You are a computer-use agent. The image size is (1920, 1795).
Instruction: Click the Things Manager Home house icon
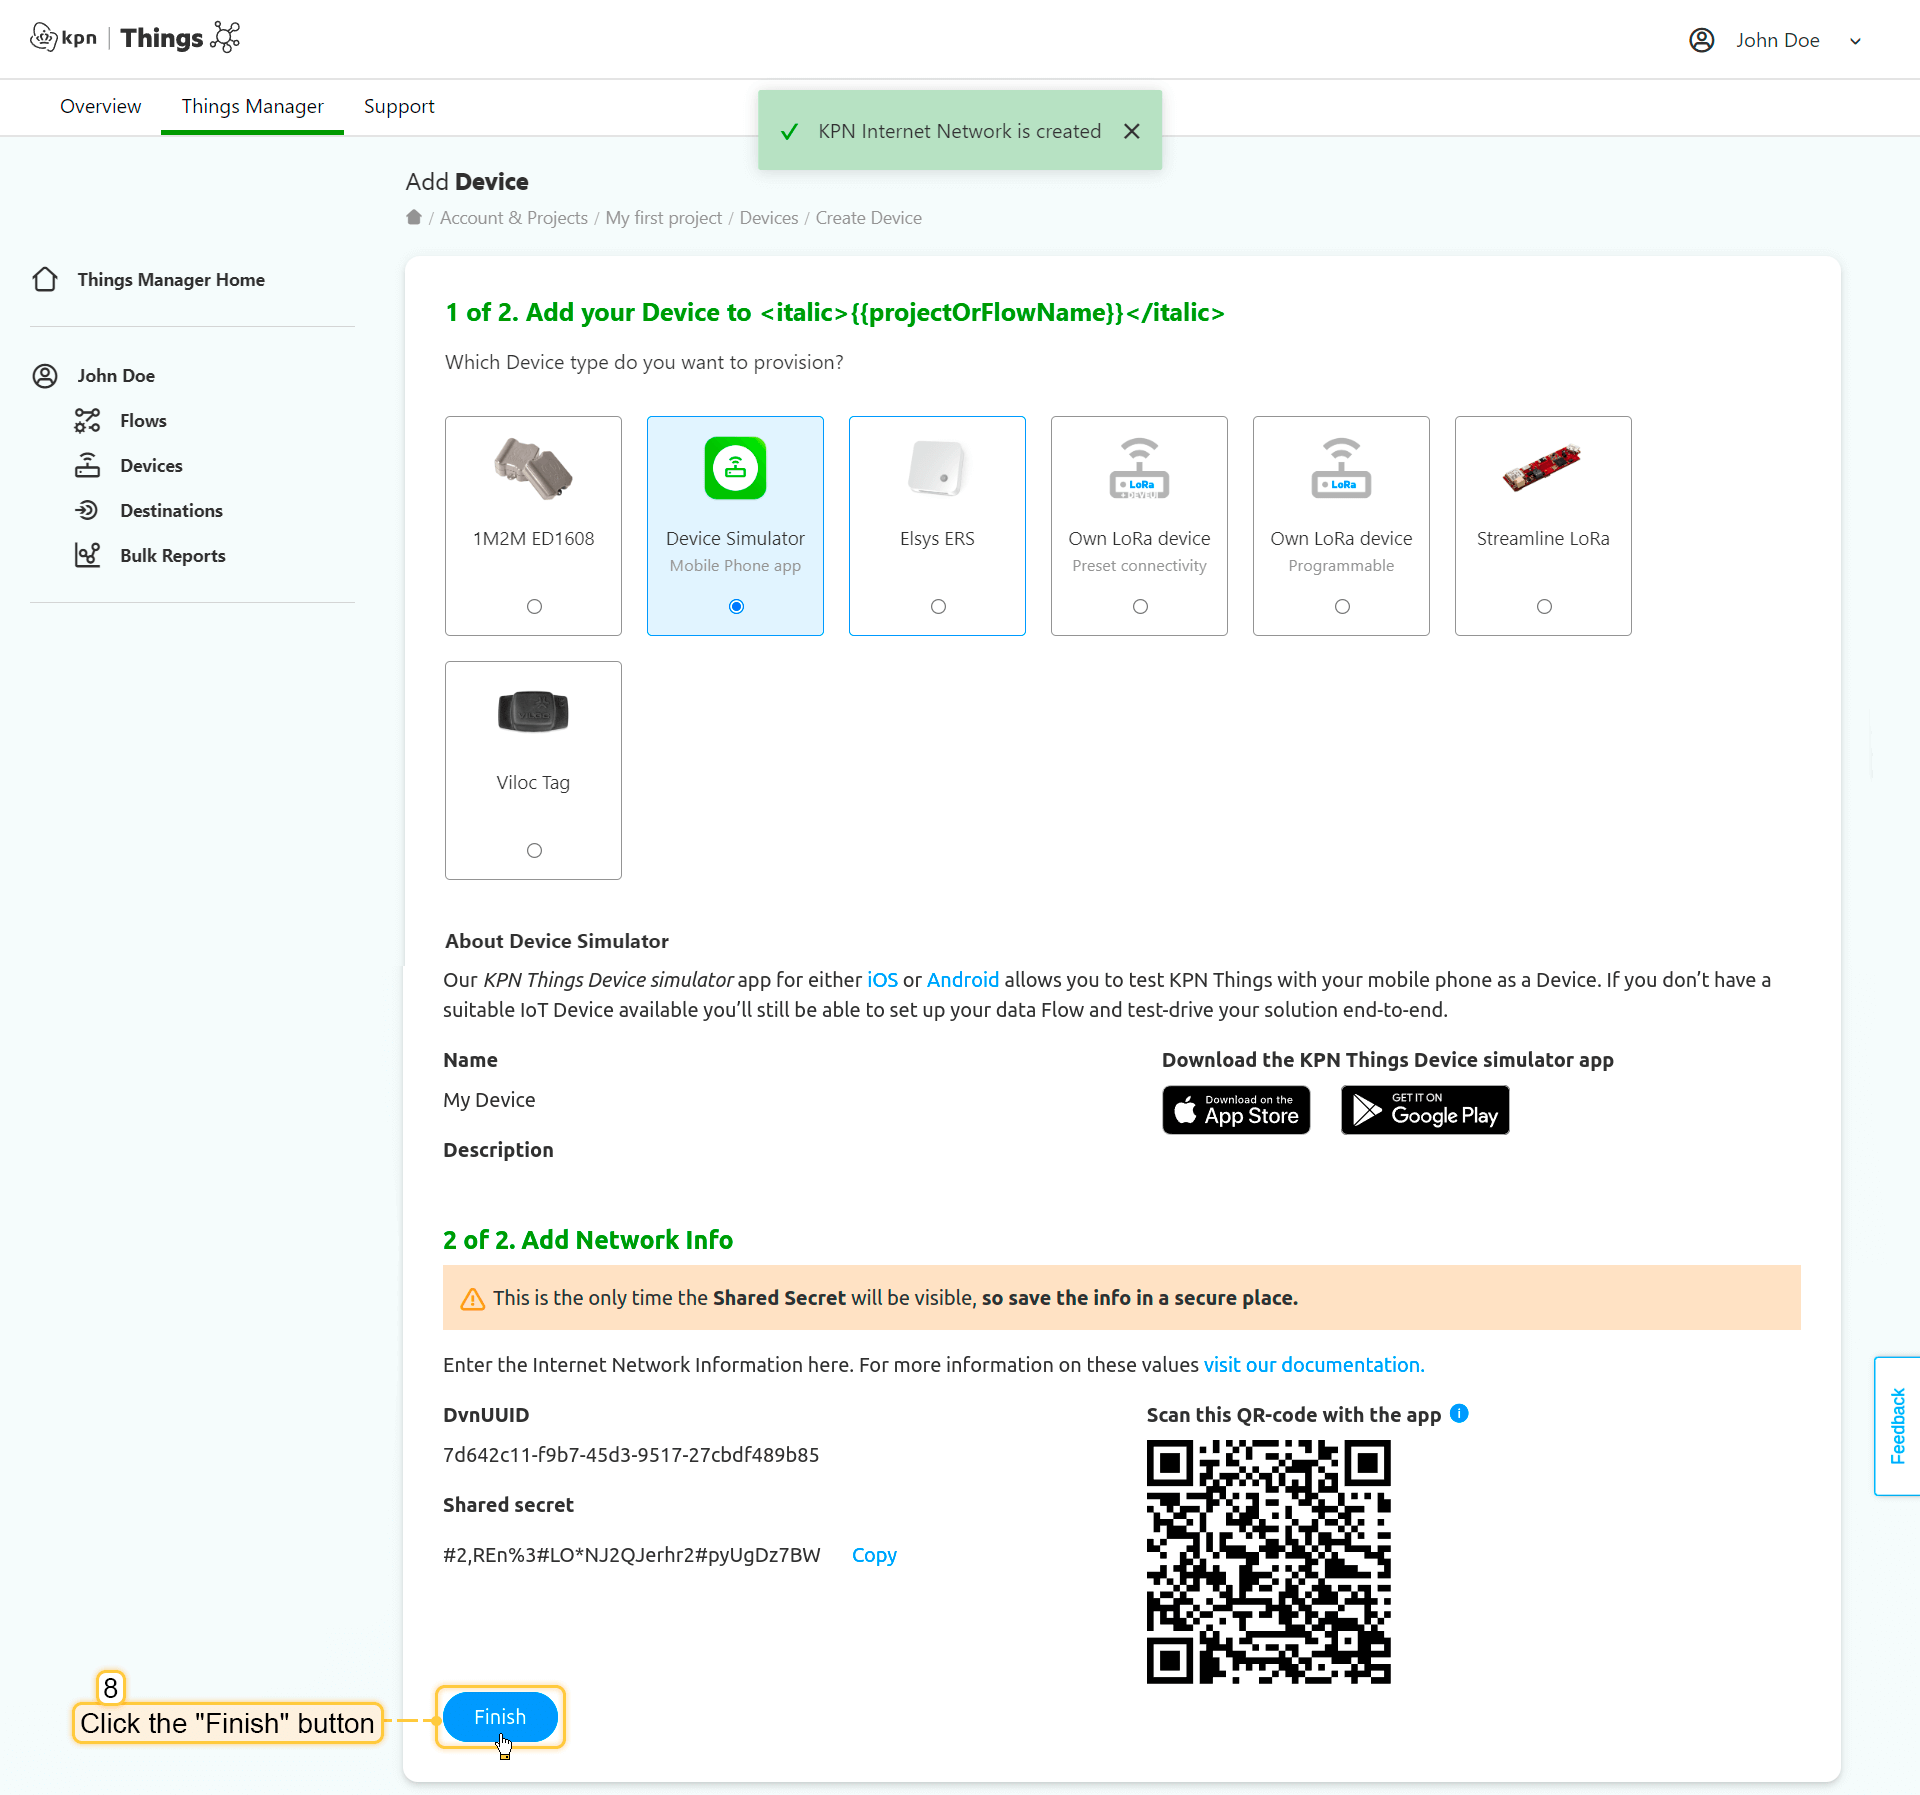pos(45,280)
